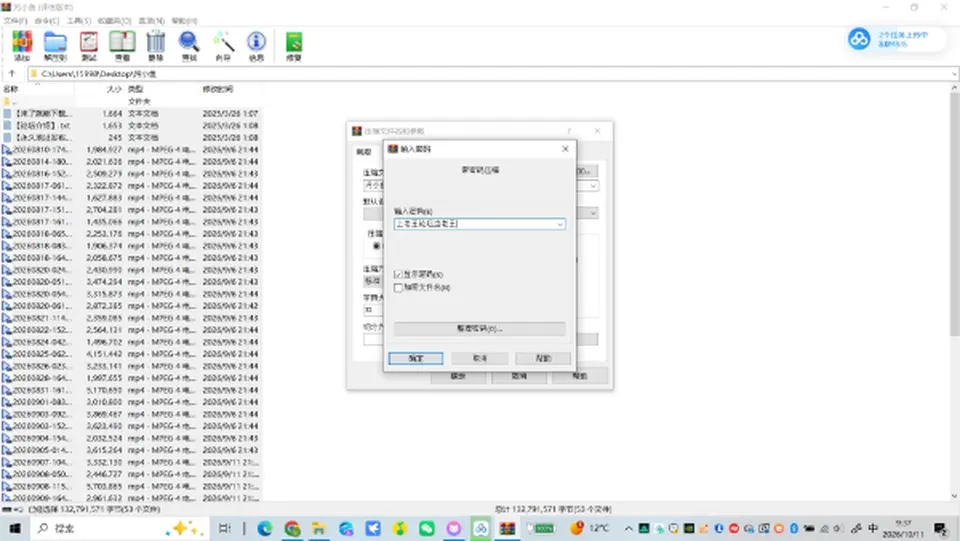Click the help question mark of archive dialog
Screen dimensions: 960x541
(569, 131)
